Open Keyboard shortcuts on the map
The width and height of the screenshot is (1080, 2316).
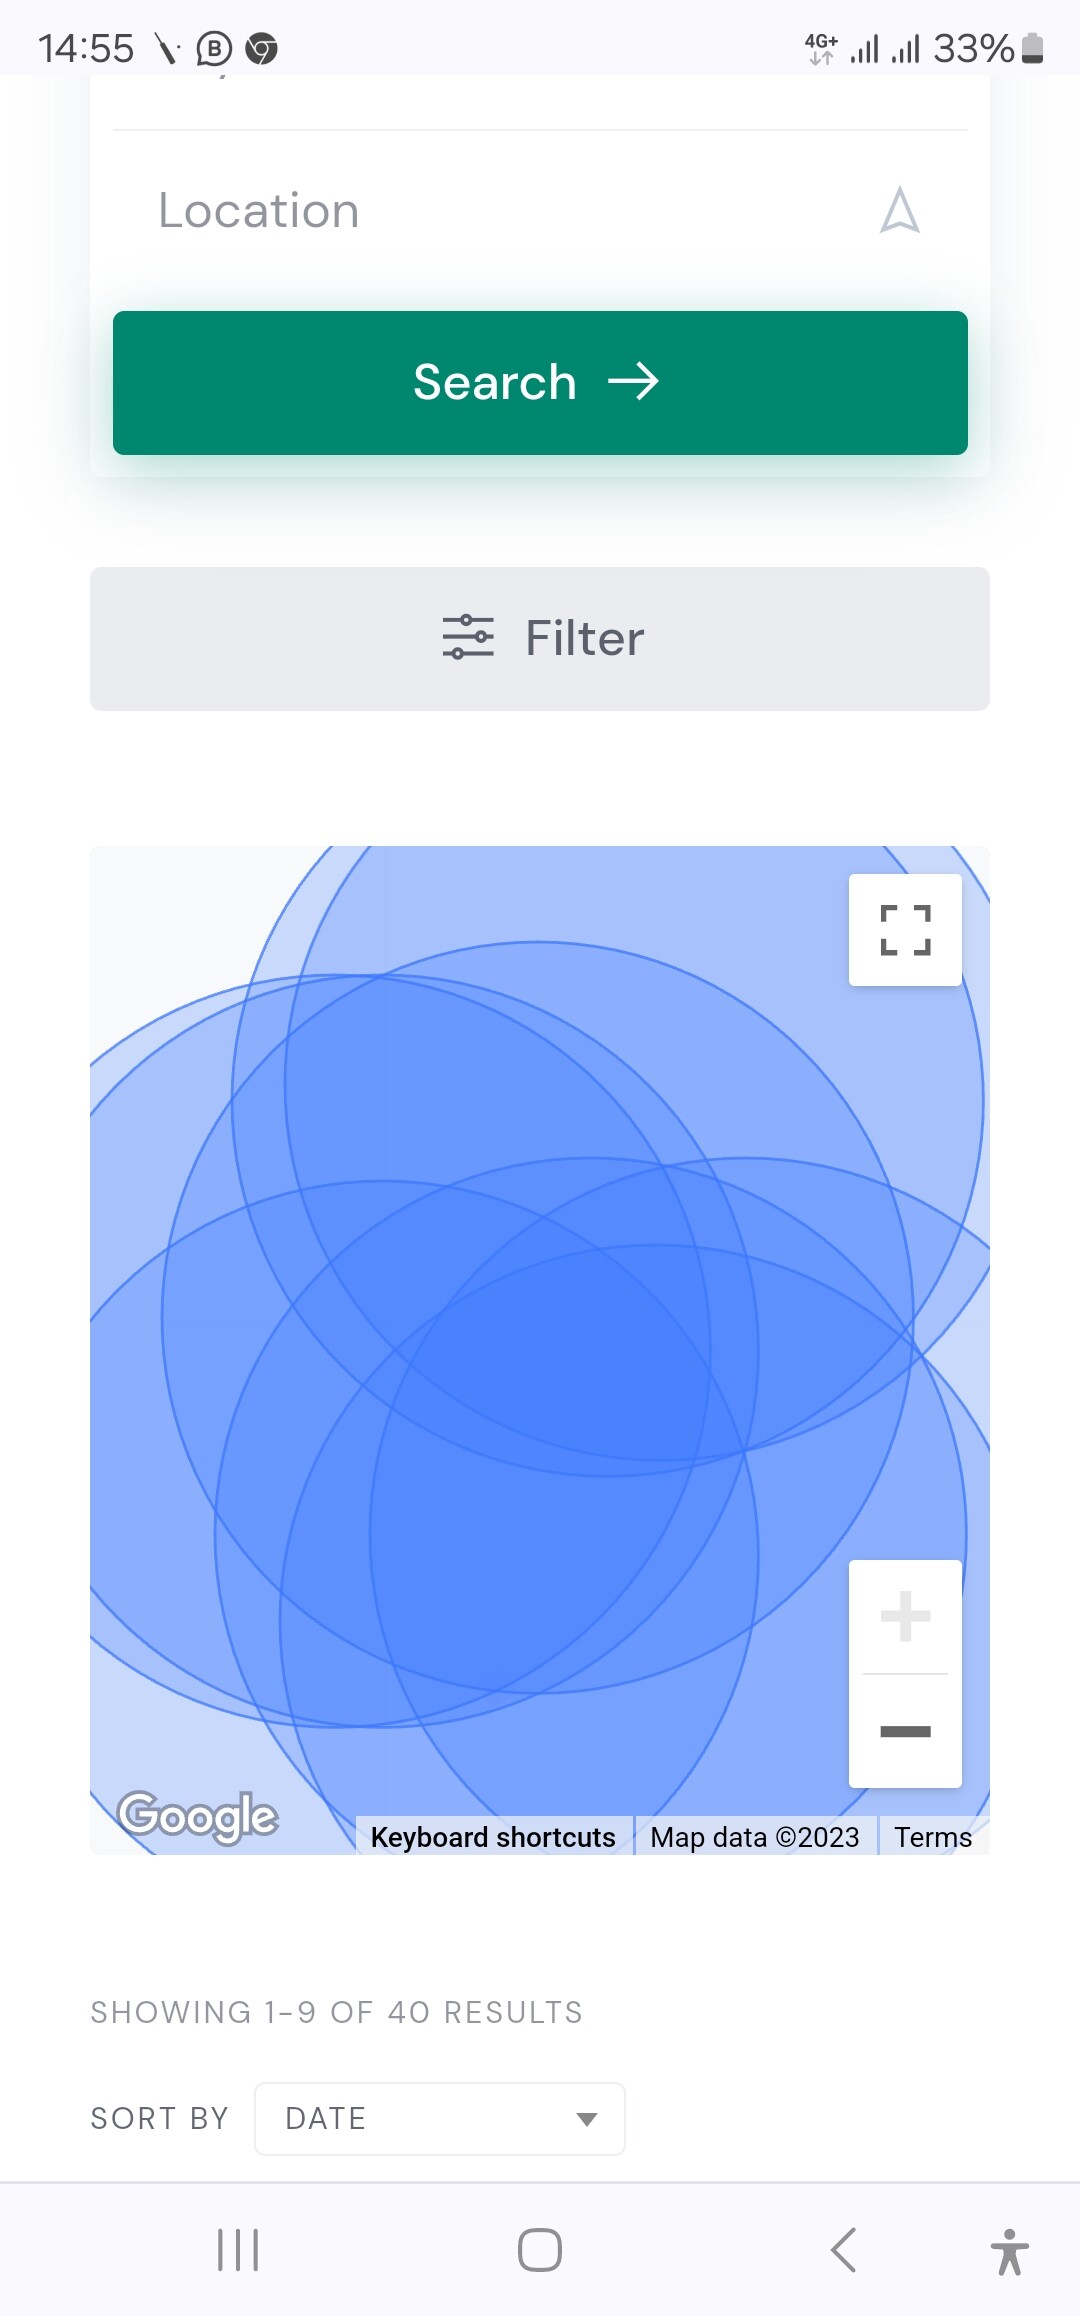pos(493,1837)
